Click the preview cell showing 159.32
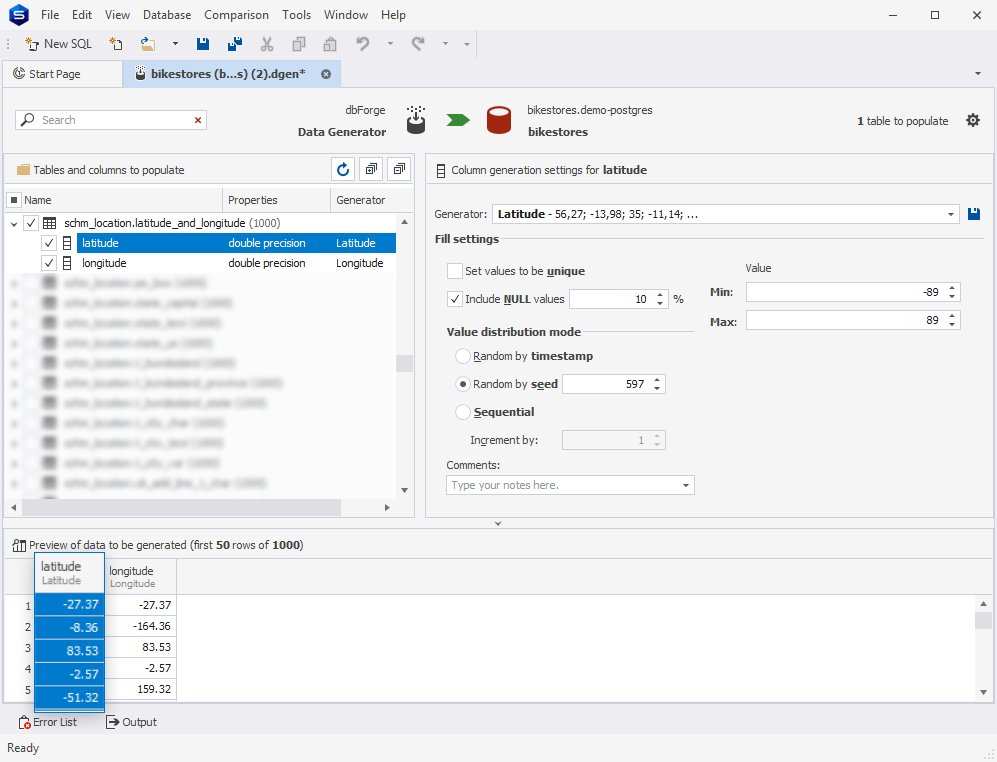The height and width of the screenshot is (762, 997). coord(141,689)
